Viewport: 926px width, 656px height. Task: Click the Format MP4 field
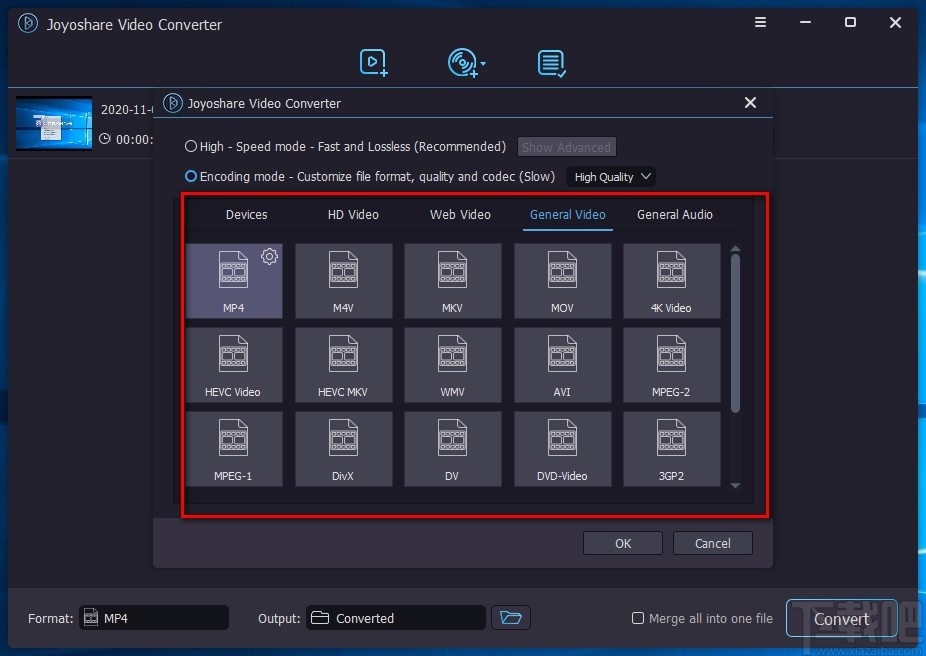point(154,618)
